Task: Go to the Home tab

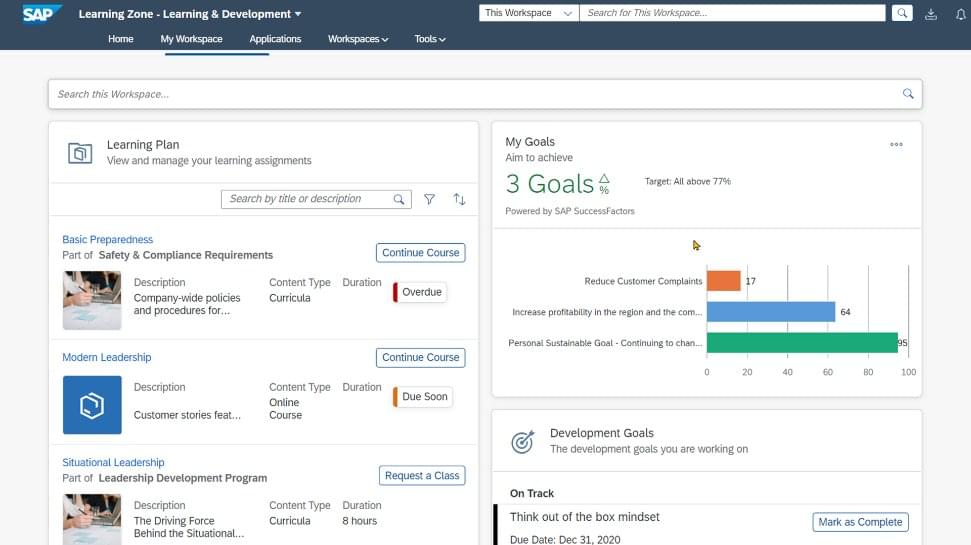Action: [120, 39]
